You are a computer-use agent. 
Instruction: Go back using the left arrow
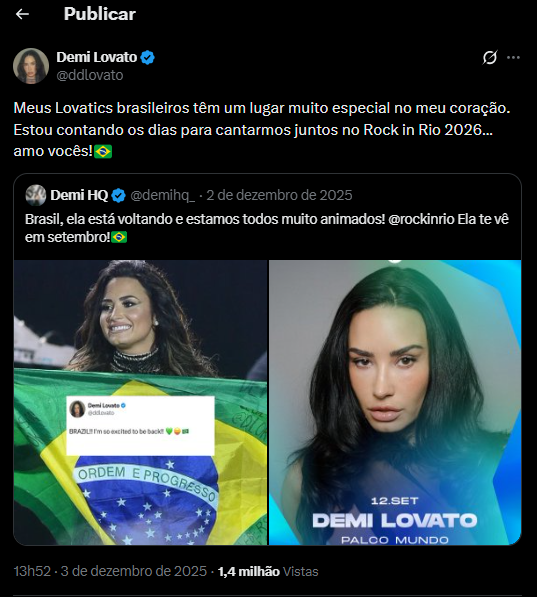pos(22,14)
